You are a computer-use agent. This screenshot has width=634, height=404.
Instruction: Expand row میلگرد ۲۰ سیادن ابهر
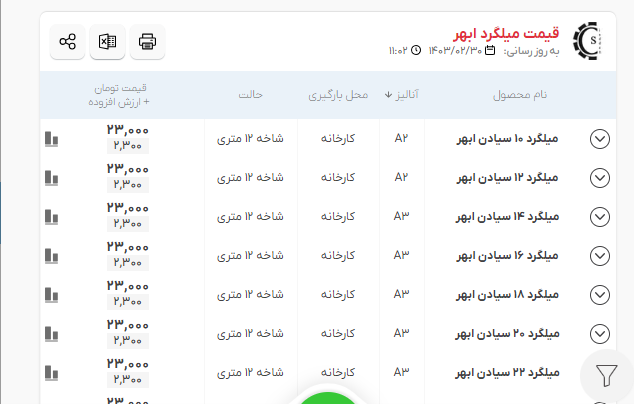coord(600,333)
